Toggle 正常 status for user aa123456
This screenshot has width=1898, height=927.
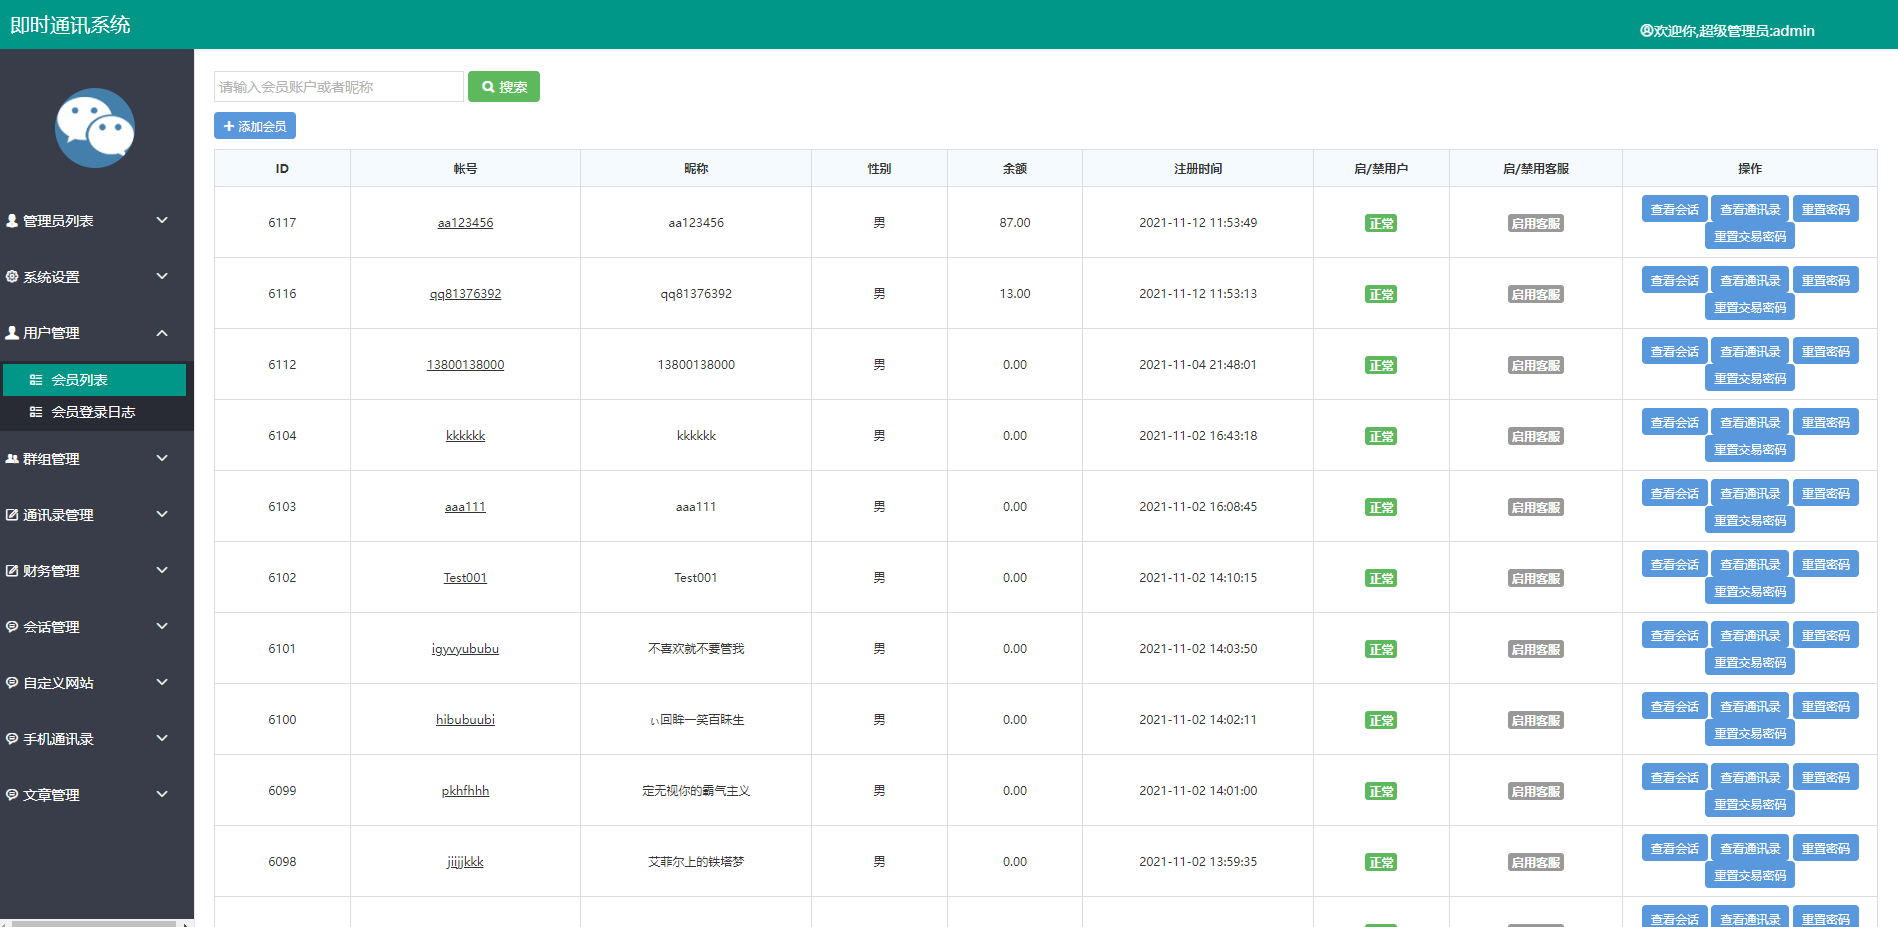(1381, 223)
